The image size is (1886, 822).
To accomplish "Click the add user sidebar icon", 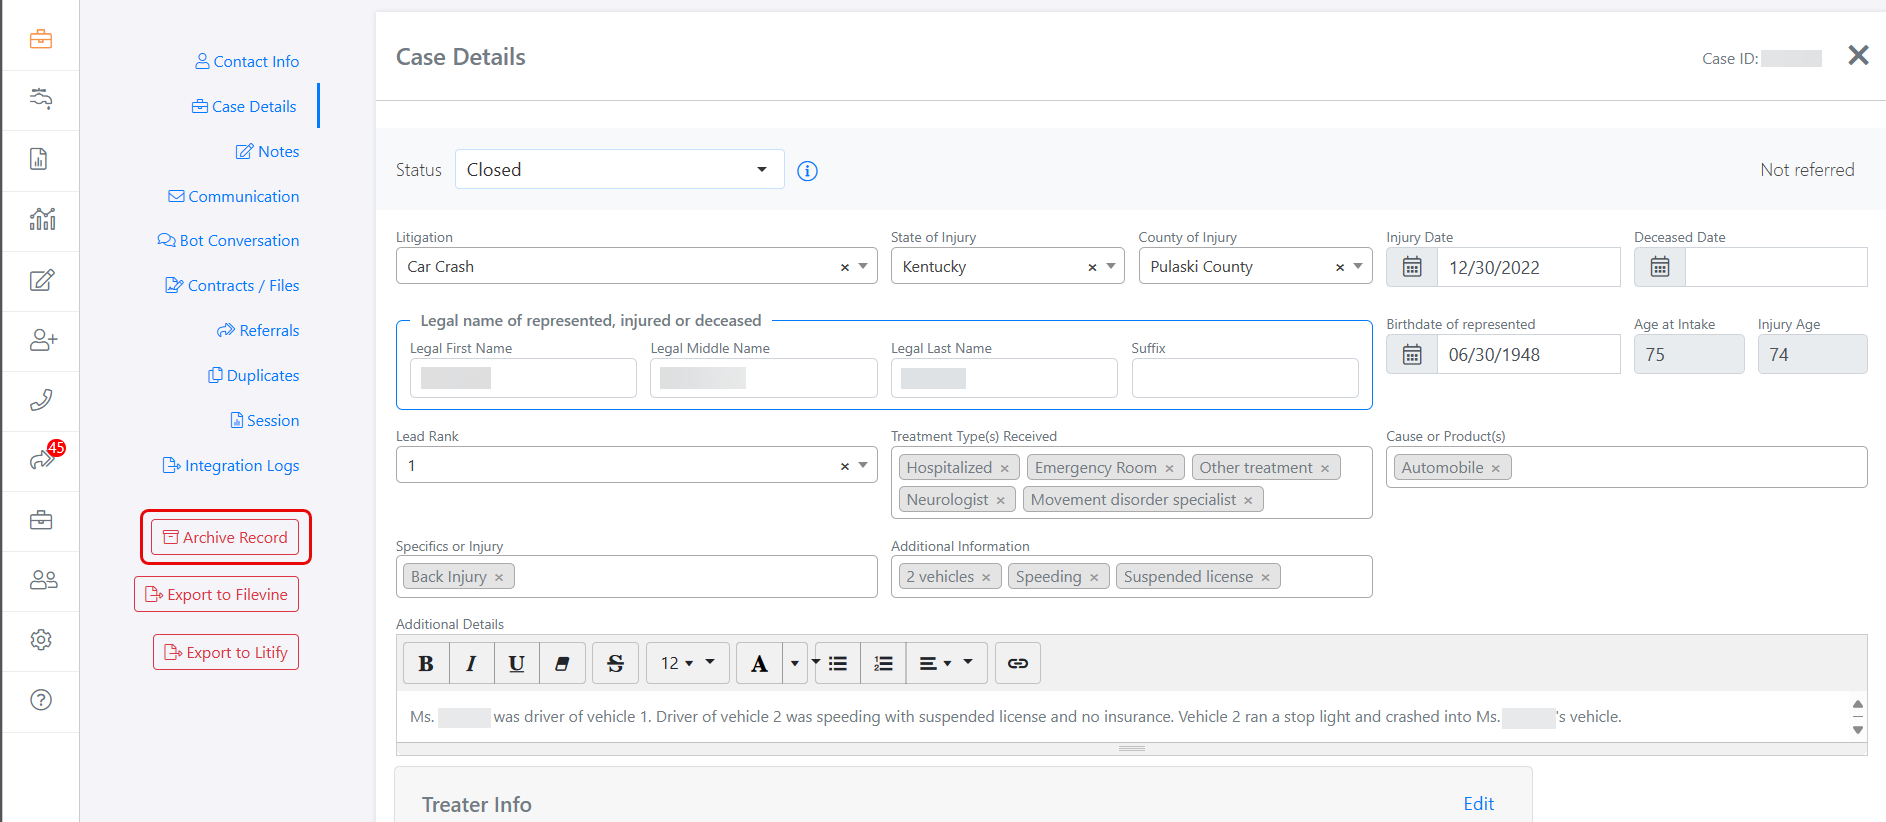I will pyautogui.click(x=41, y=341).
